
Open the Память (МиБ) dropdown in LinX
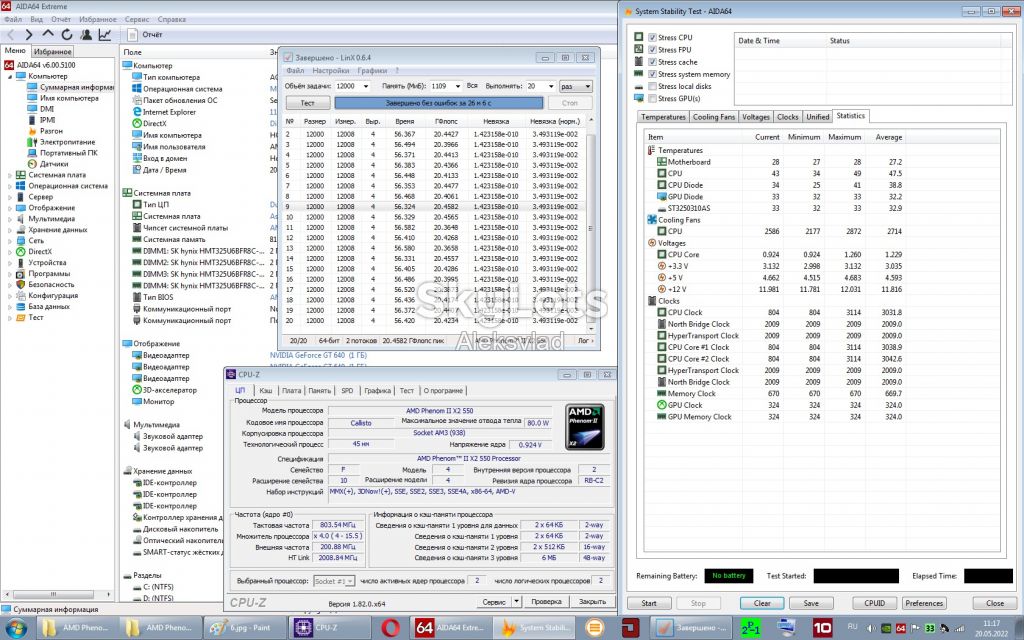pyautogui.click(x=457, y=86)
